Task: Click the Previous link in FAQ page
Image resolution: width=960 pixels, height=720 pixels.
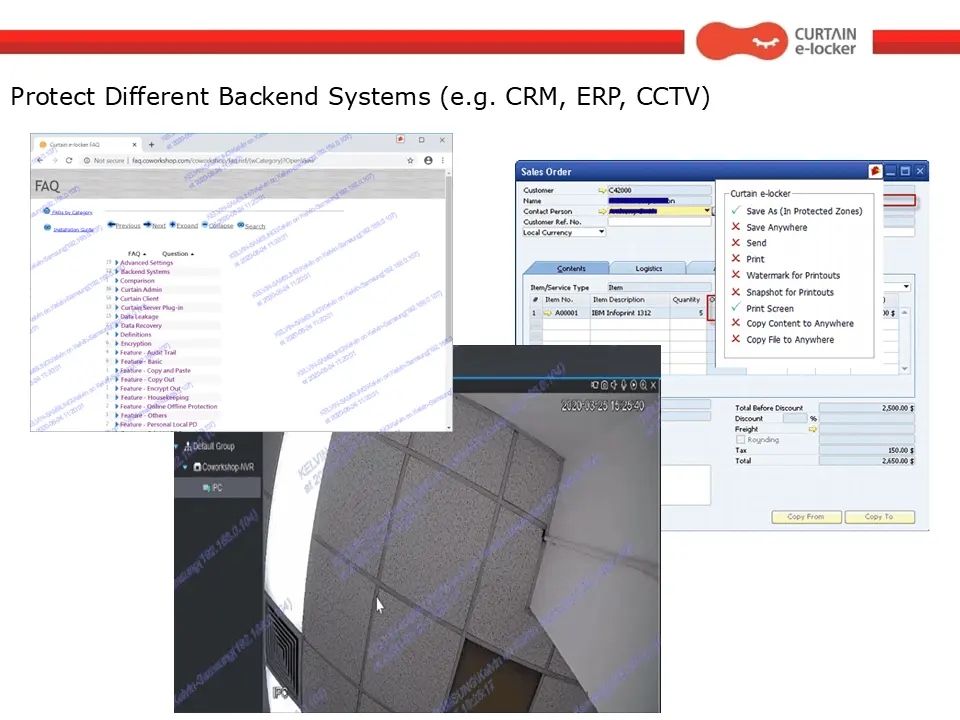Action: 127,225
